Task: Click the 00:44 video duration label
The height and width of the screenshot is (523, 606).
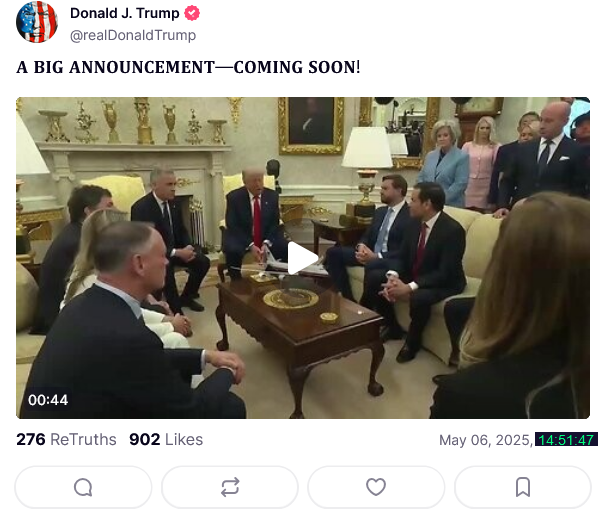Action: pos(48,400)
